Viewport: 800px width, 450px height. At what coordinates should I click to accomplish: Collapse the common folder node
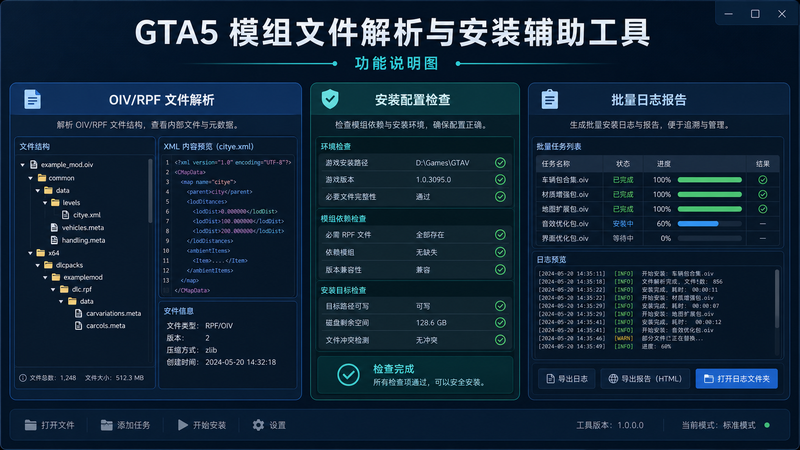(31, 178)
